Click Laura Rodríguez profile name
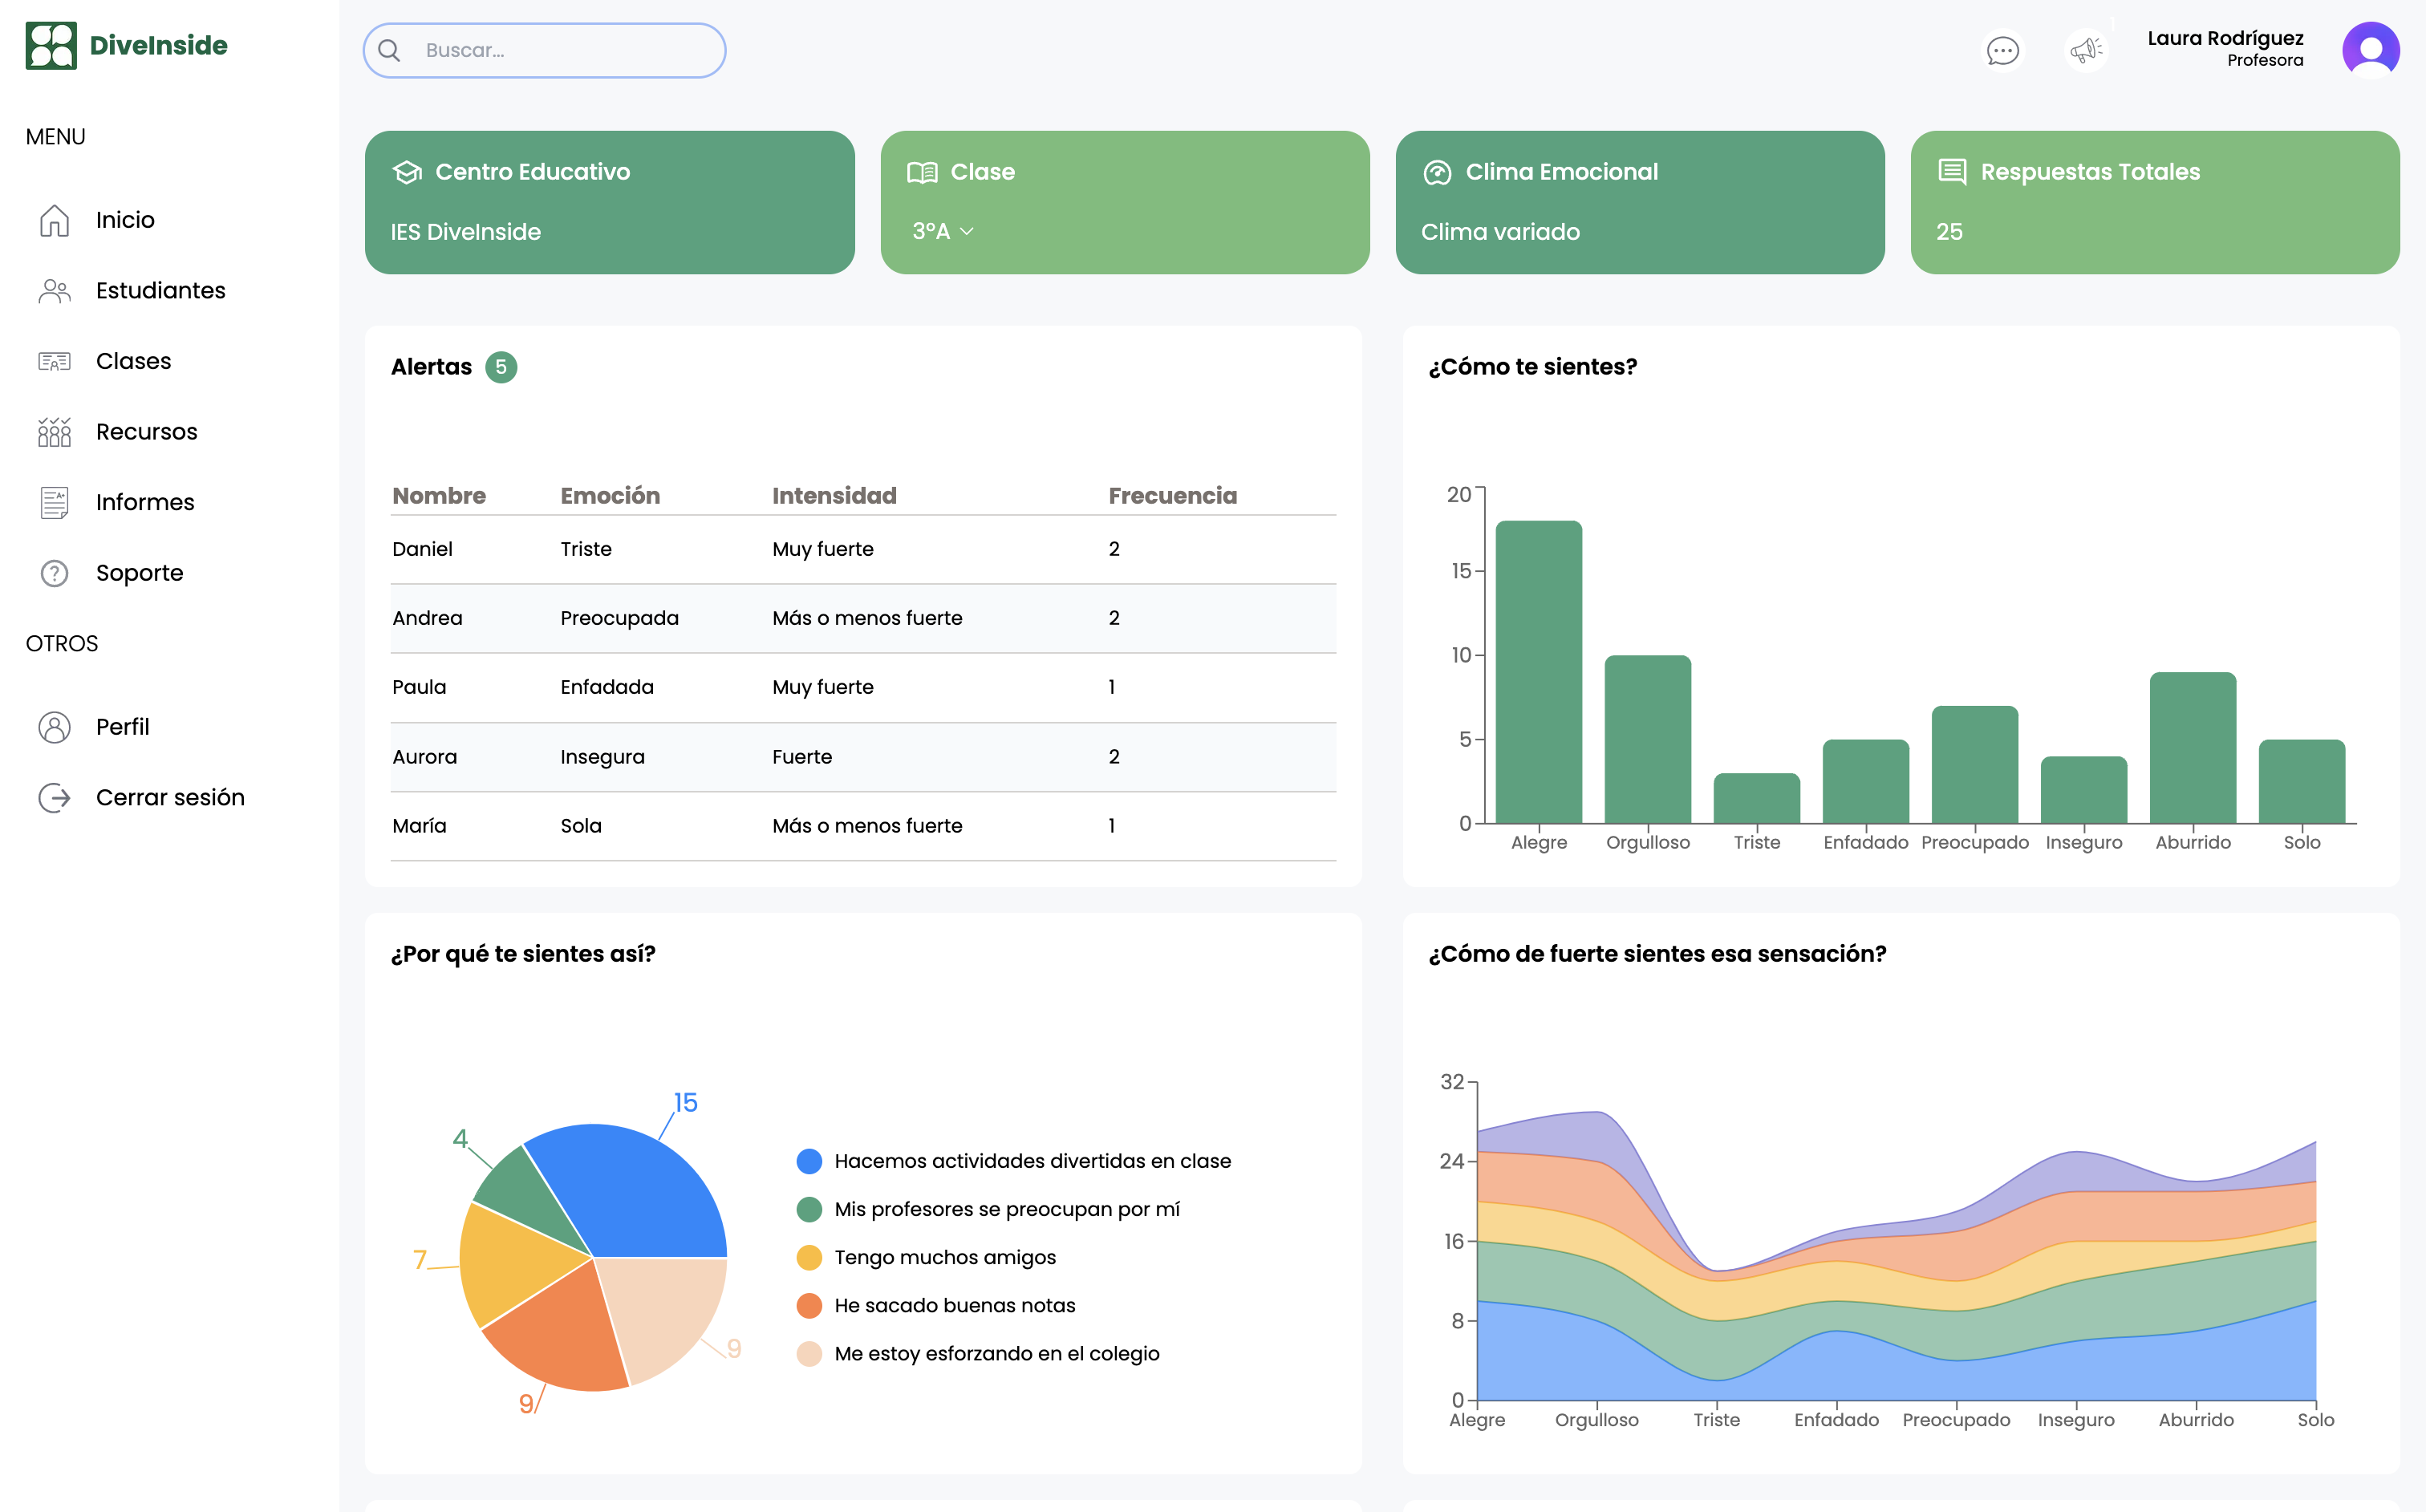 pyautogui.click(x=2225, y=38)
